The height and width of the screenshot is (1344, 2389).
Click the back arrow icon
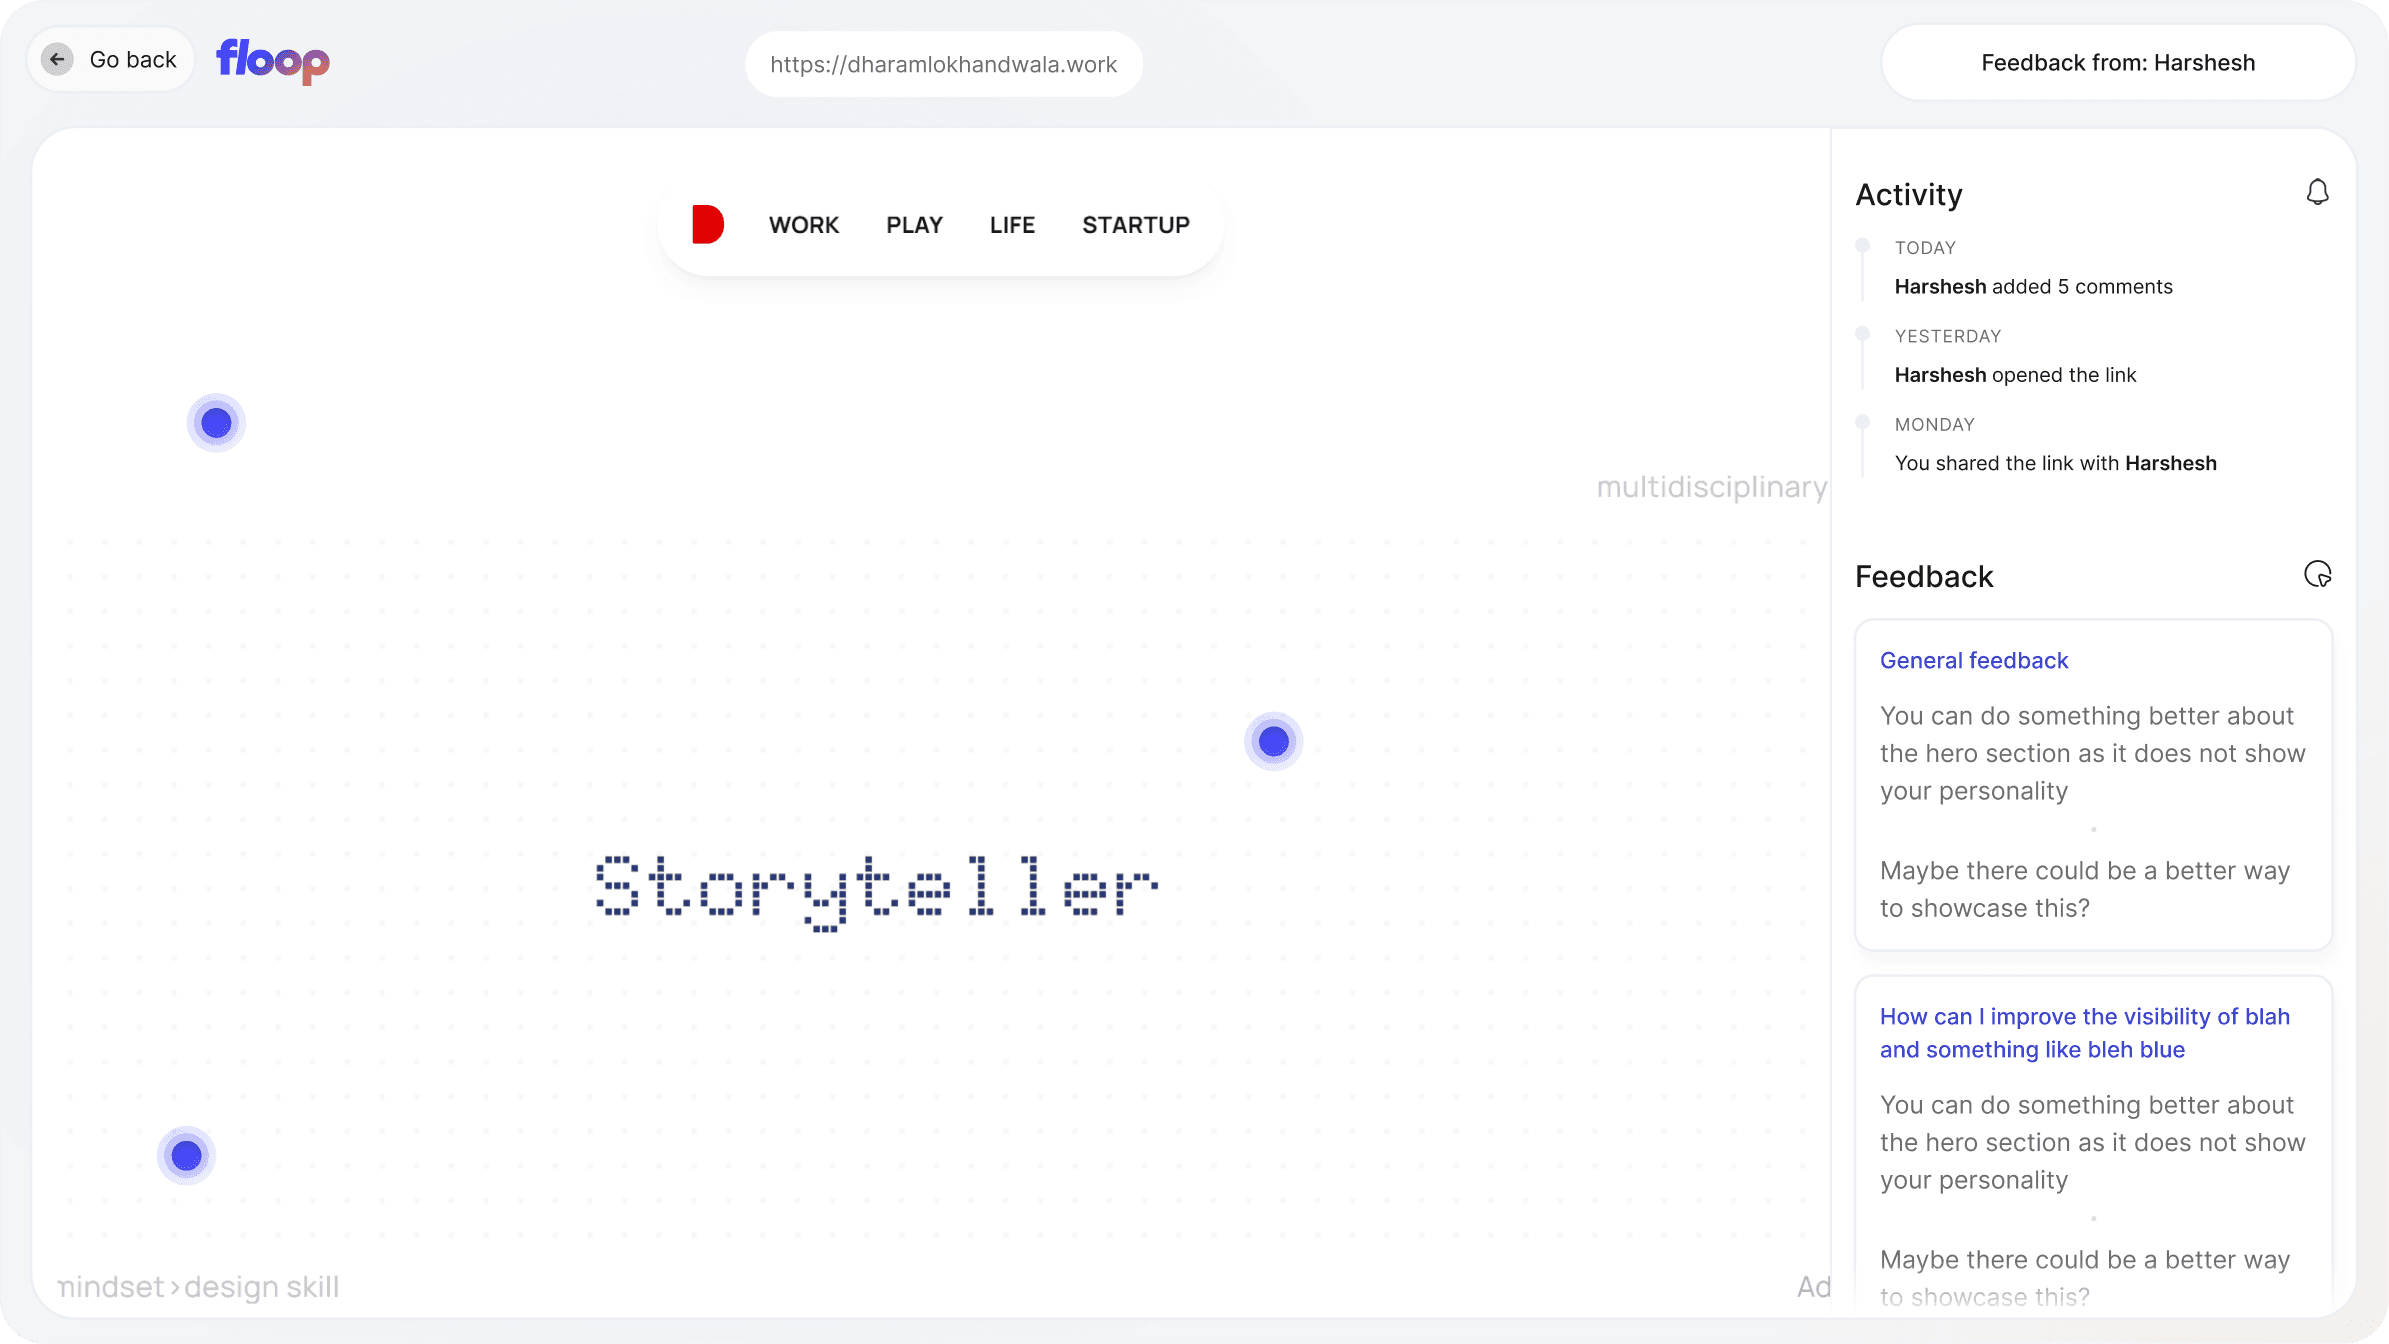coord(57,60)
